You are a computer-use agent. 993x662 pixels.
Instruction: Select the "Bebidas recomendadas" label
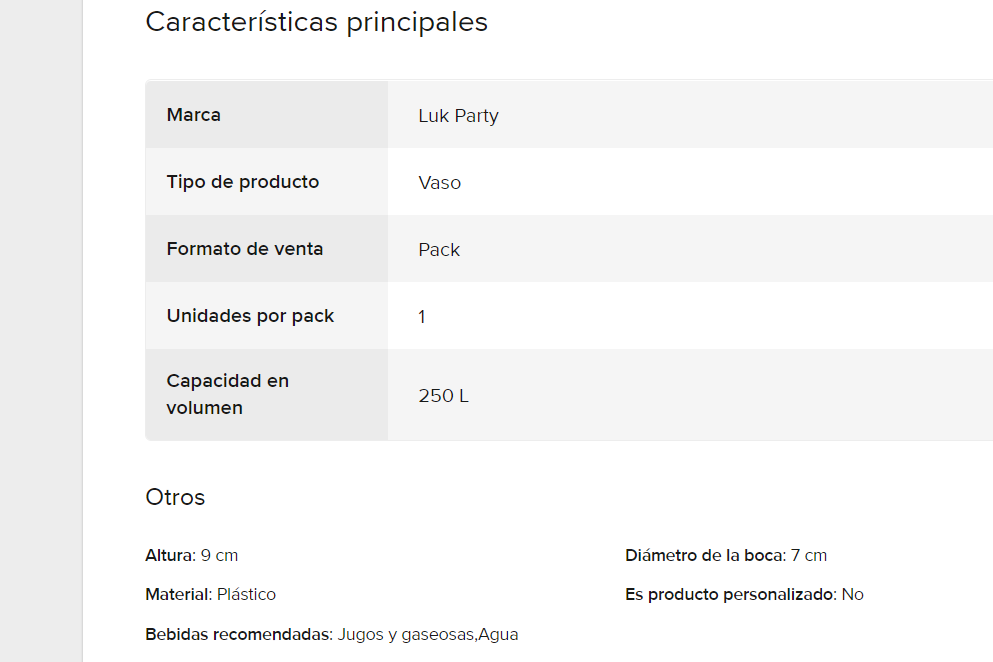click(x=238, y=634)
